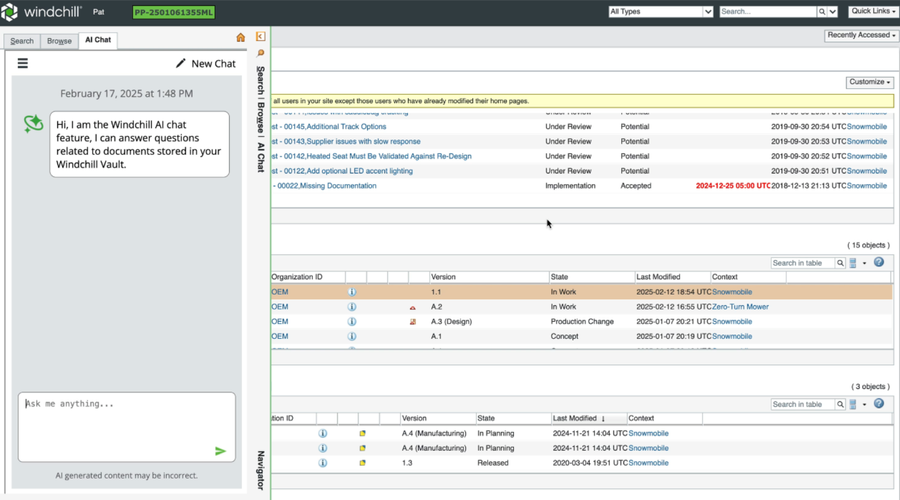This screenshot has height=500, width=900.
Task: Open the Zero-Turn Mower context link
Action: [x=740, y=307]
